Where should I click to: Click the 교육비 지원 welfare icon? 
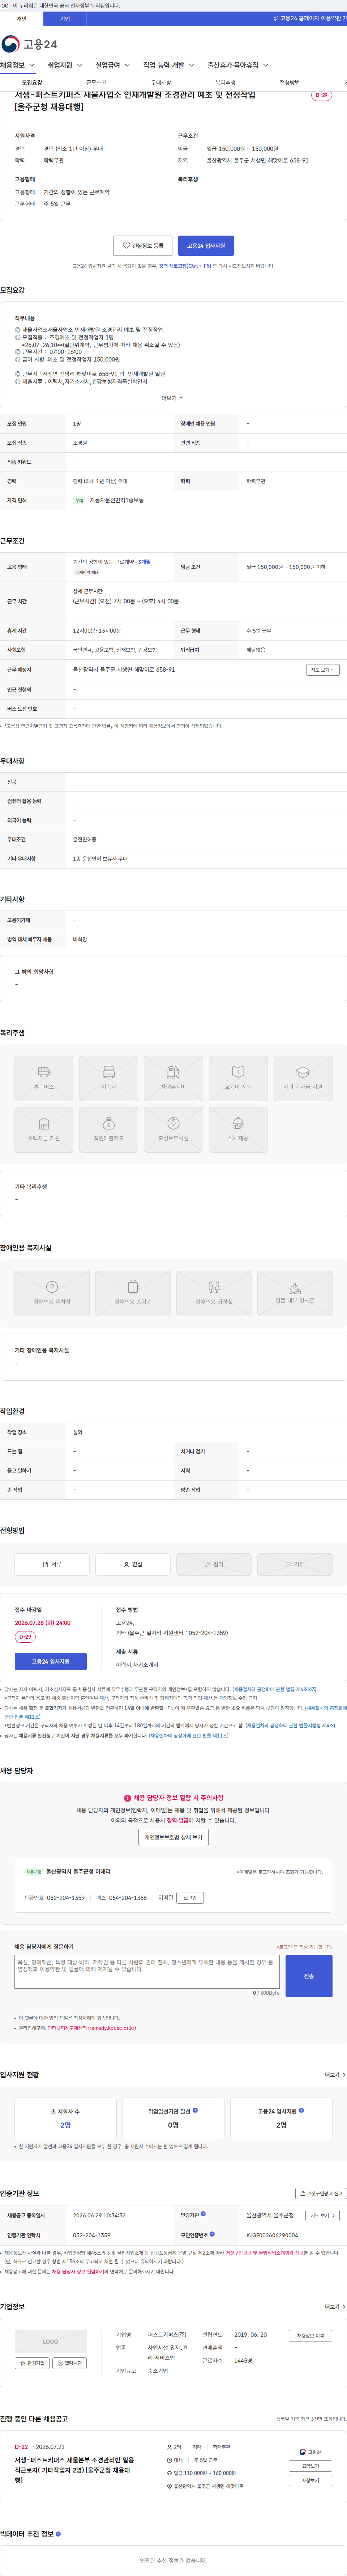coord(238,1079)
